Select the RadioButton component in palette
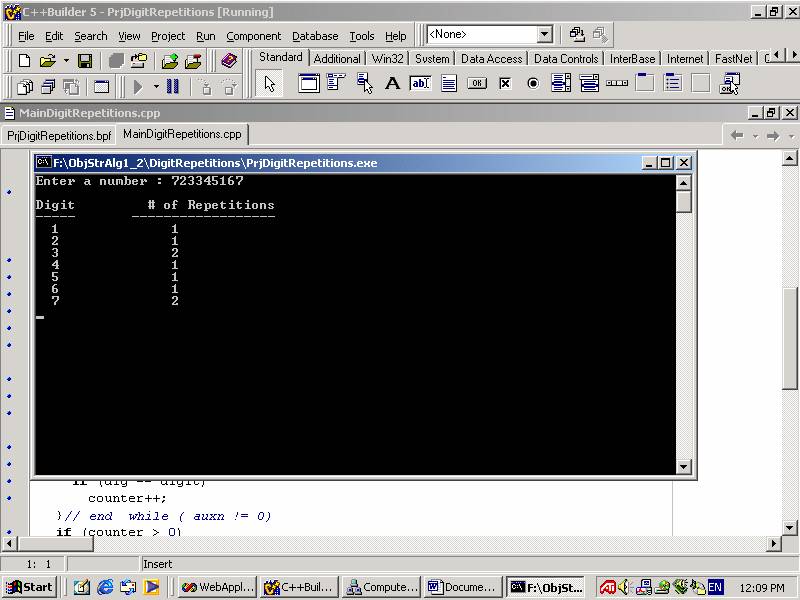This screenshot has height=600, width=800. 533,84
